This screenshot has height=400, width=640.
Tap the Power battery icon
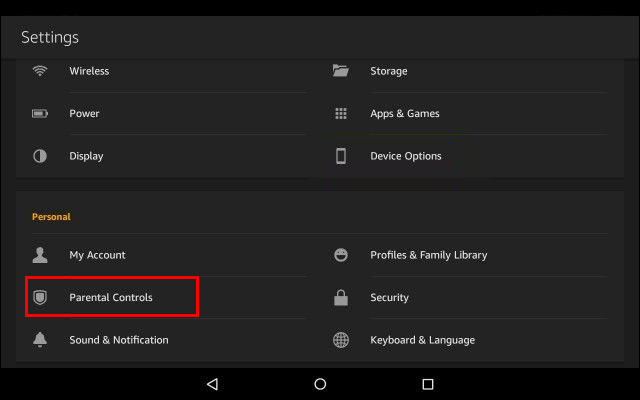40,114
